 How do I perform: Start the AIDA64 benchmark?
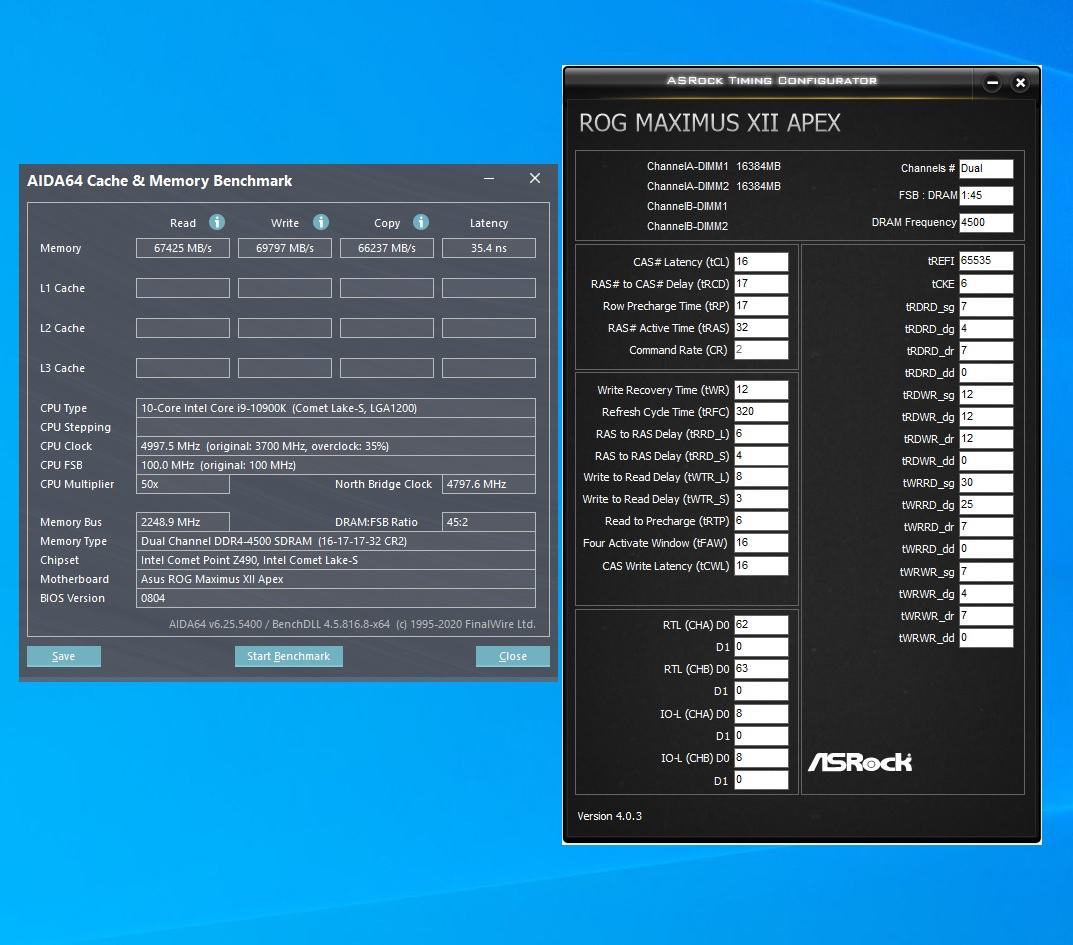289,656
